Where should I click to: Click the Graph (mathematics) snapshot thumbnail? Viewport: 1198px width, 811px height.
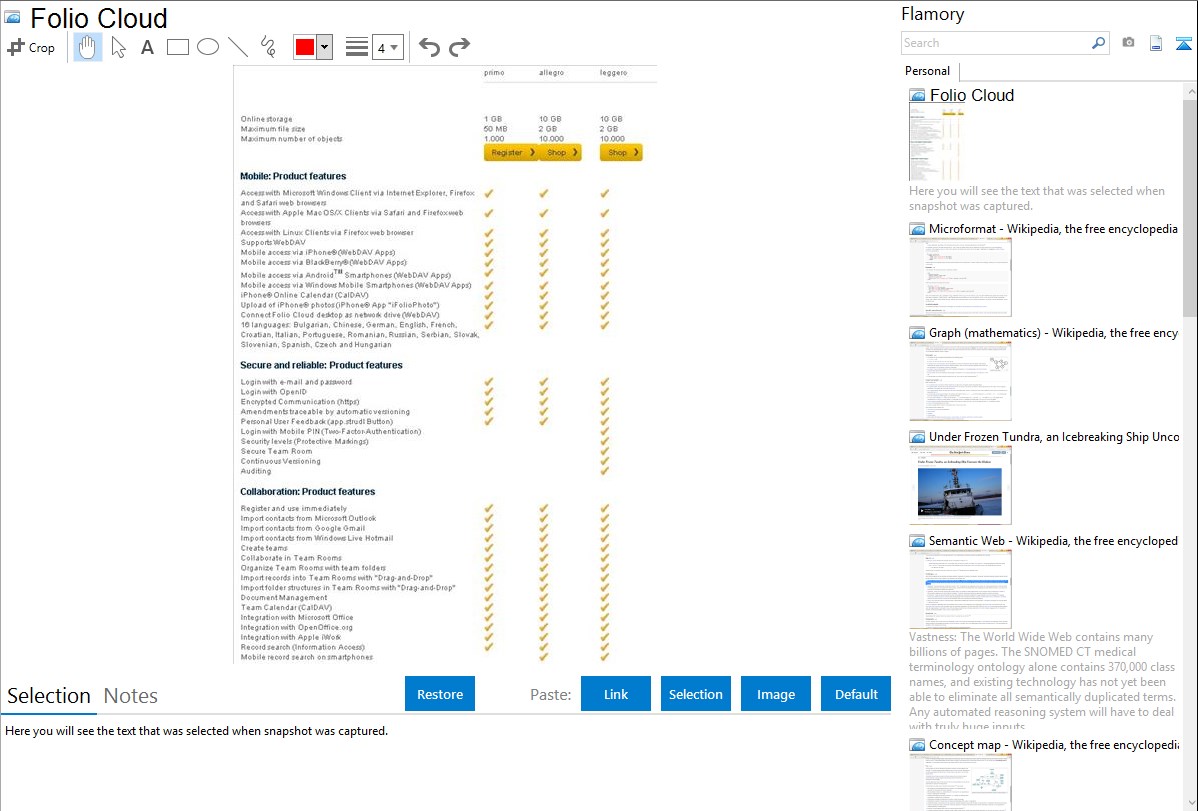click(960, 381)
